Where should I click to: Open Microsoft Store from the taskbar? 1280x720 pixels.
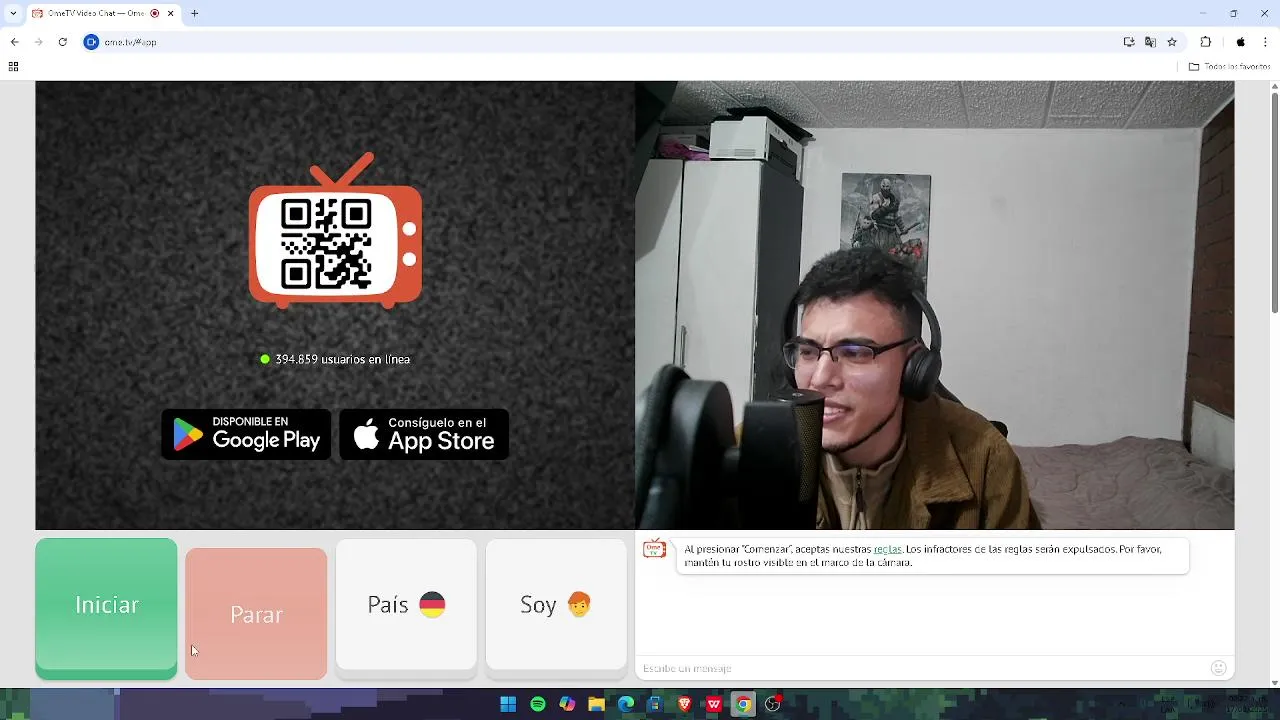click(x=655, y=704)
